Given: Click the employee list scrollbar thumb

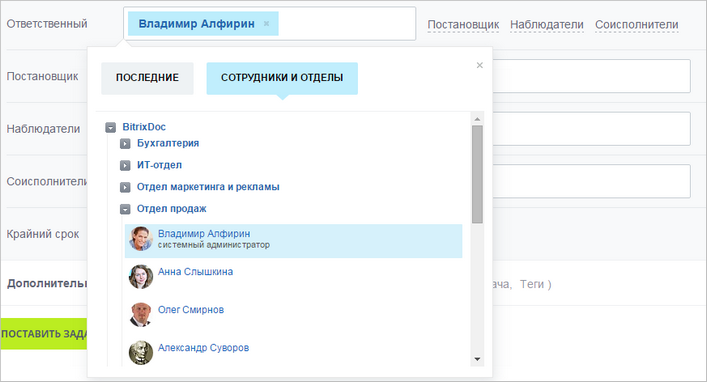Looking at the screenshot, I should point(477,174).
